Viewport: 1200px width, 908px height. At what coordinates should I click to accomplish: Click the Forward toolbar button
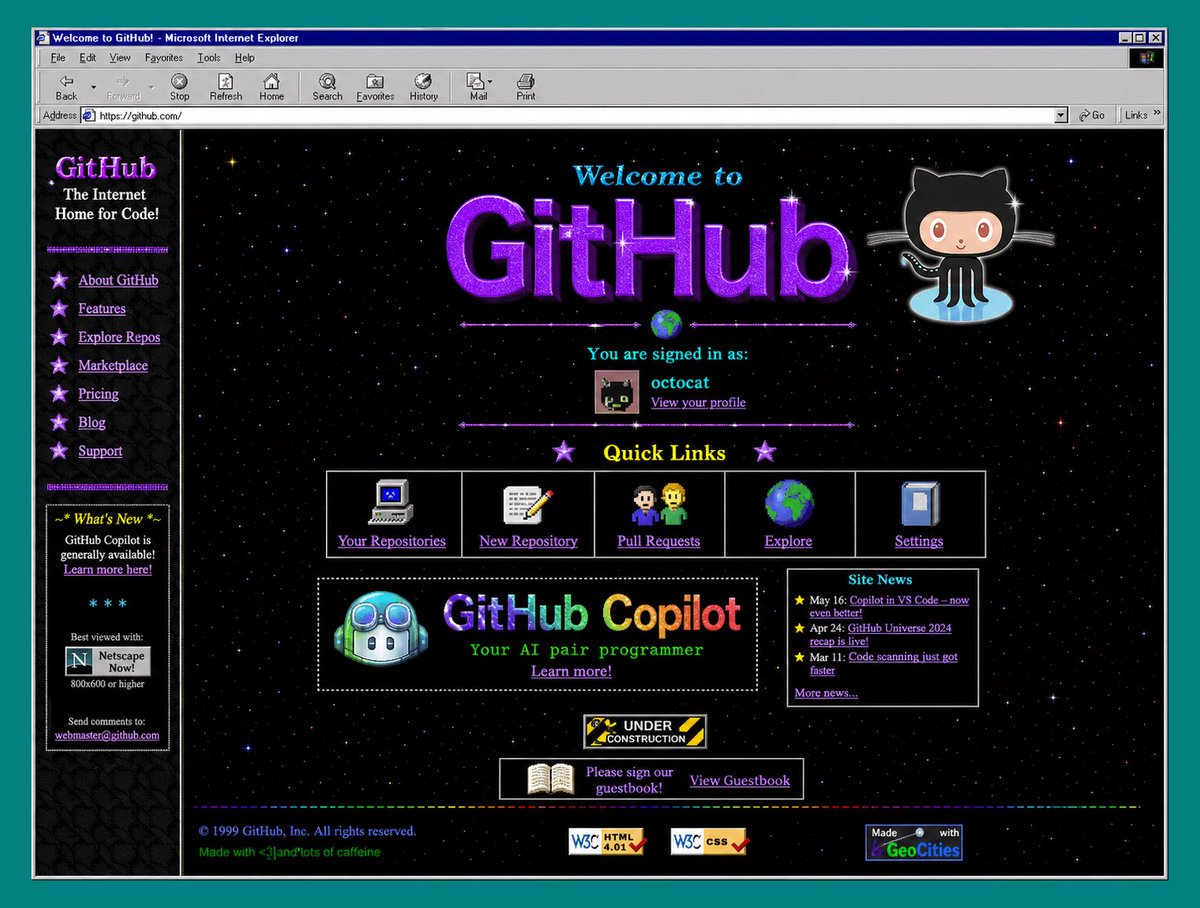[123, 87]
